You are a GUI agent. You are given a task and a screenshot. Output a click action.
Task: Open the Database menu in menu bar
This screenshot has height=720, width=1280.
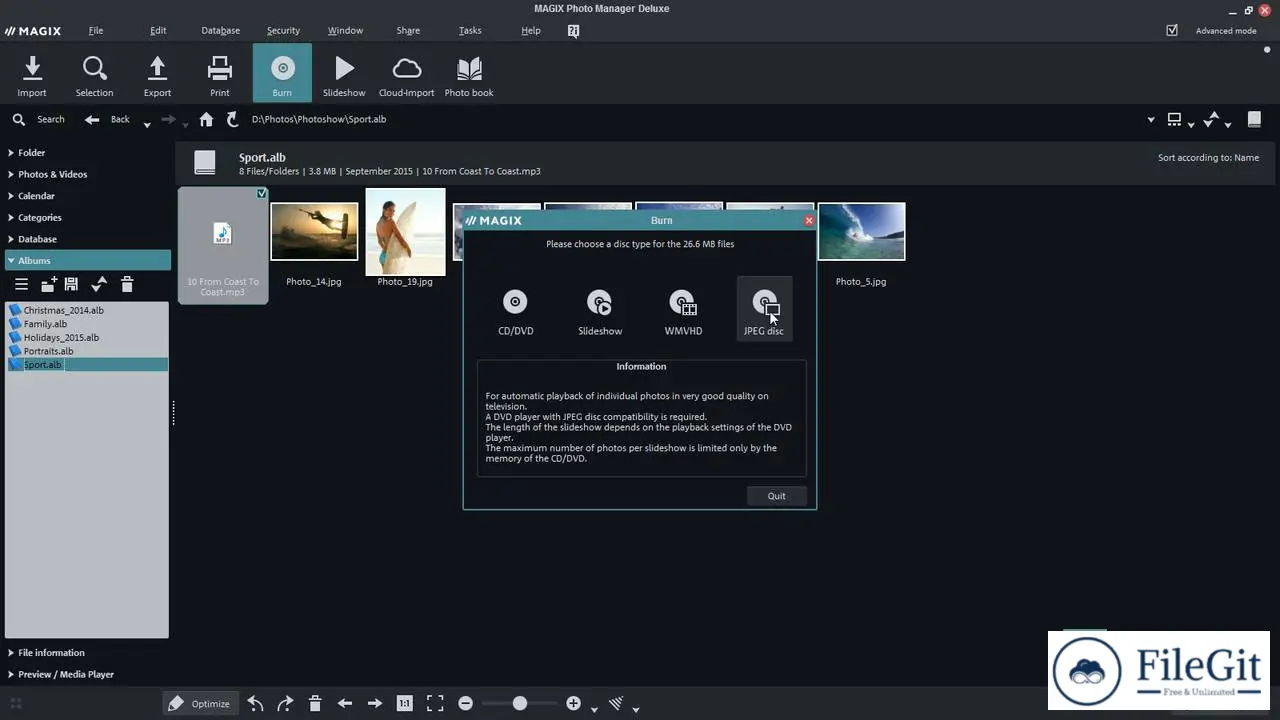point(220,31)
